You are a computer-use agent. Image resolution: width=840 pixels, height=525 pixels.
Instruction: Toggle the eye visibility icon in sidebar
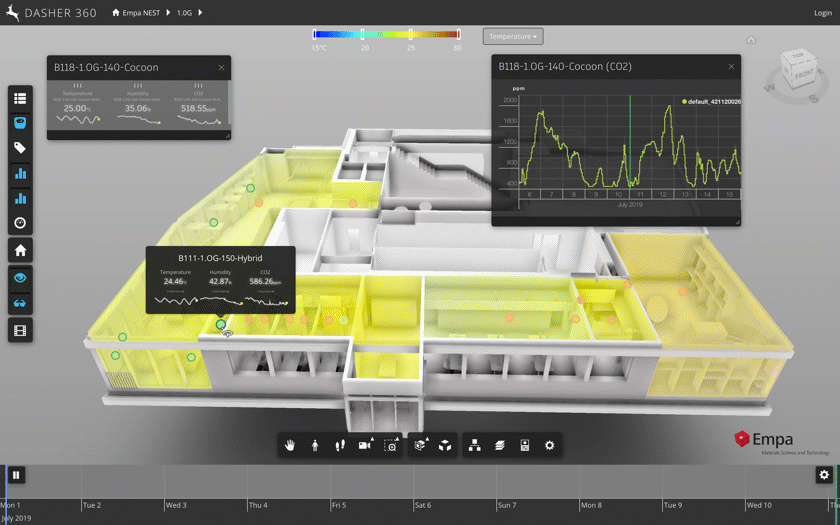[x=20, y=278]
